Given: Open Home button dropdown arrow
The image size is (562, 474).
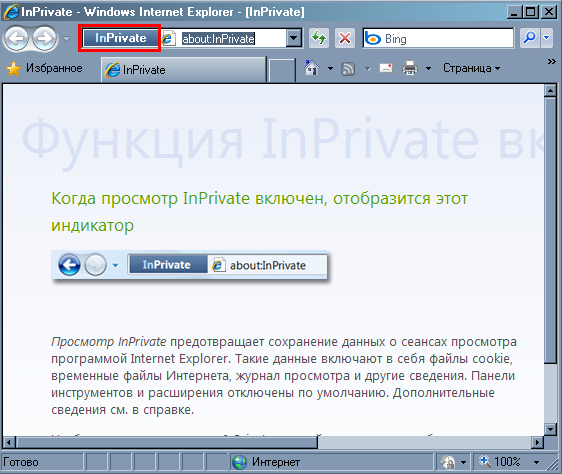Looking at the screenshot, I should 330,68.
